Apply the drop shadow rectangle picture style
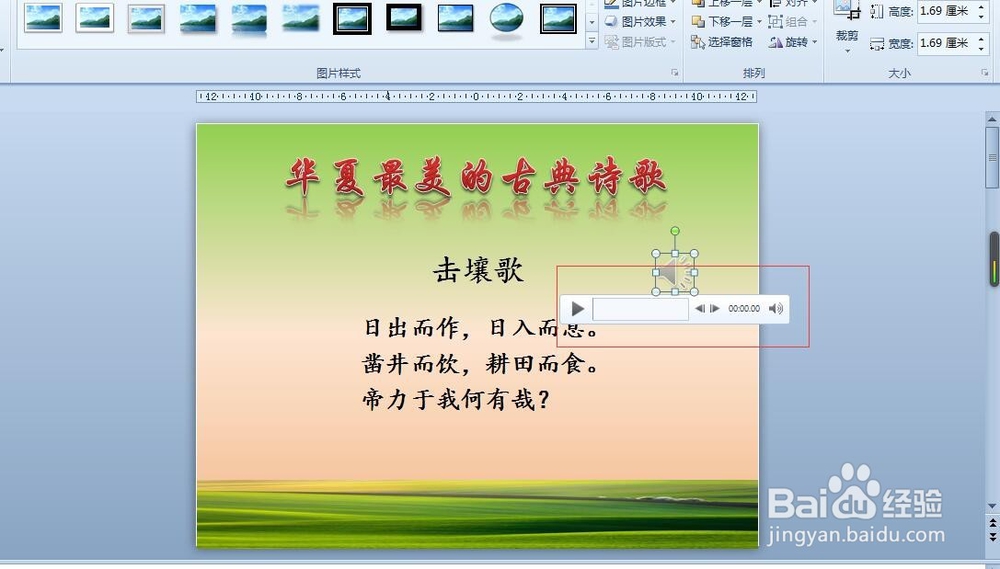 click(198, 18)
